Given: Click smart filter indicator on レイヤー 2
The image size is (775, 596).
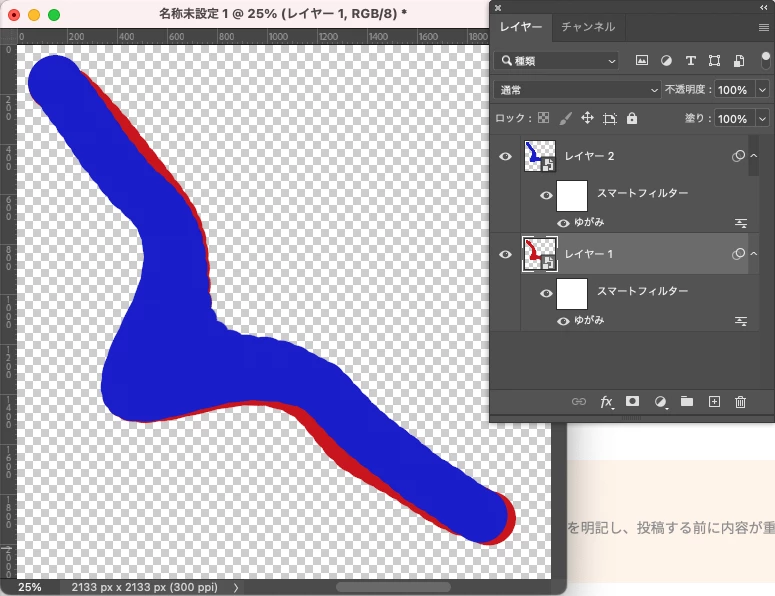Looking at the screenshot, I should [738, 156].
